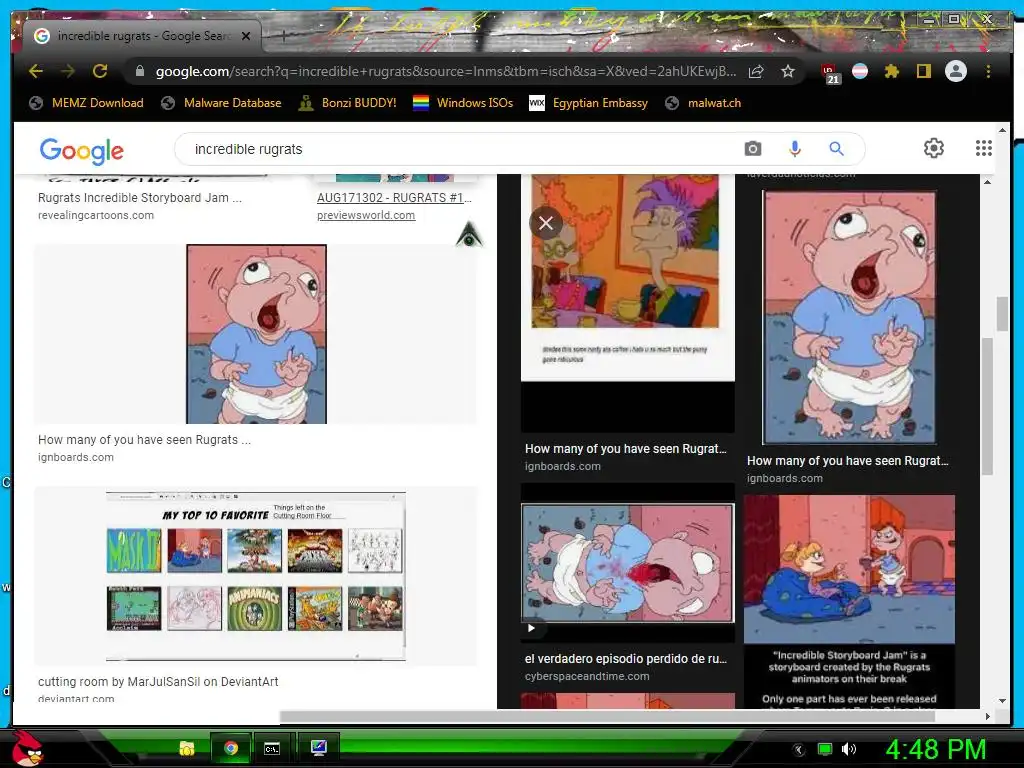Submit search with the magnifier icon
This screenshot has width=1024, height=768.
(837, 149)
